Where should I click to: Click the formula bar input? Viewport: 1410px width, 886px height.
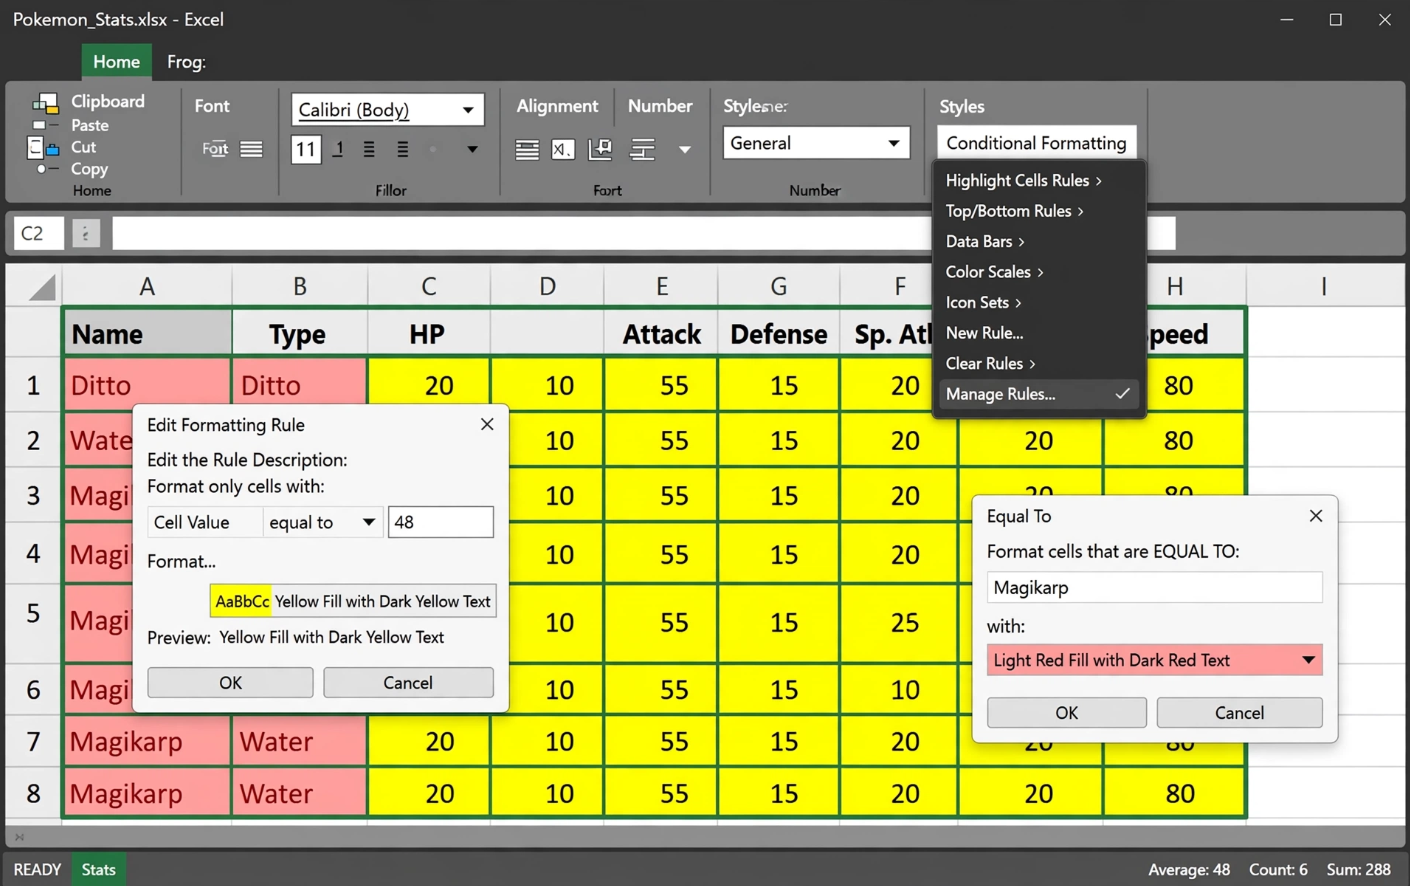coord(643,233)
